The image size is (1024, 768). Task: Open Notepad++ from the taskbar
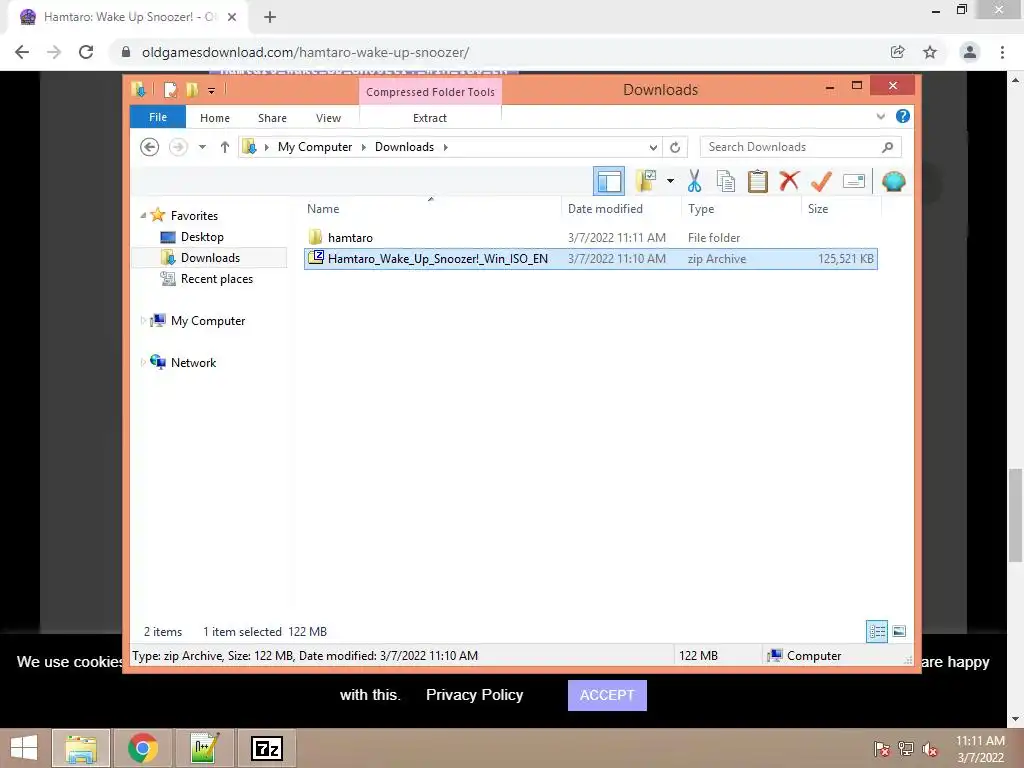click(204, 748)
